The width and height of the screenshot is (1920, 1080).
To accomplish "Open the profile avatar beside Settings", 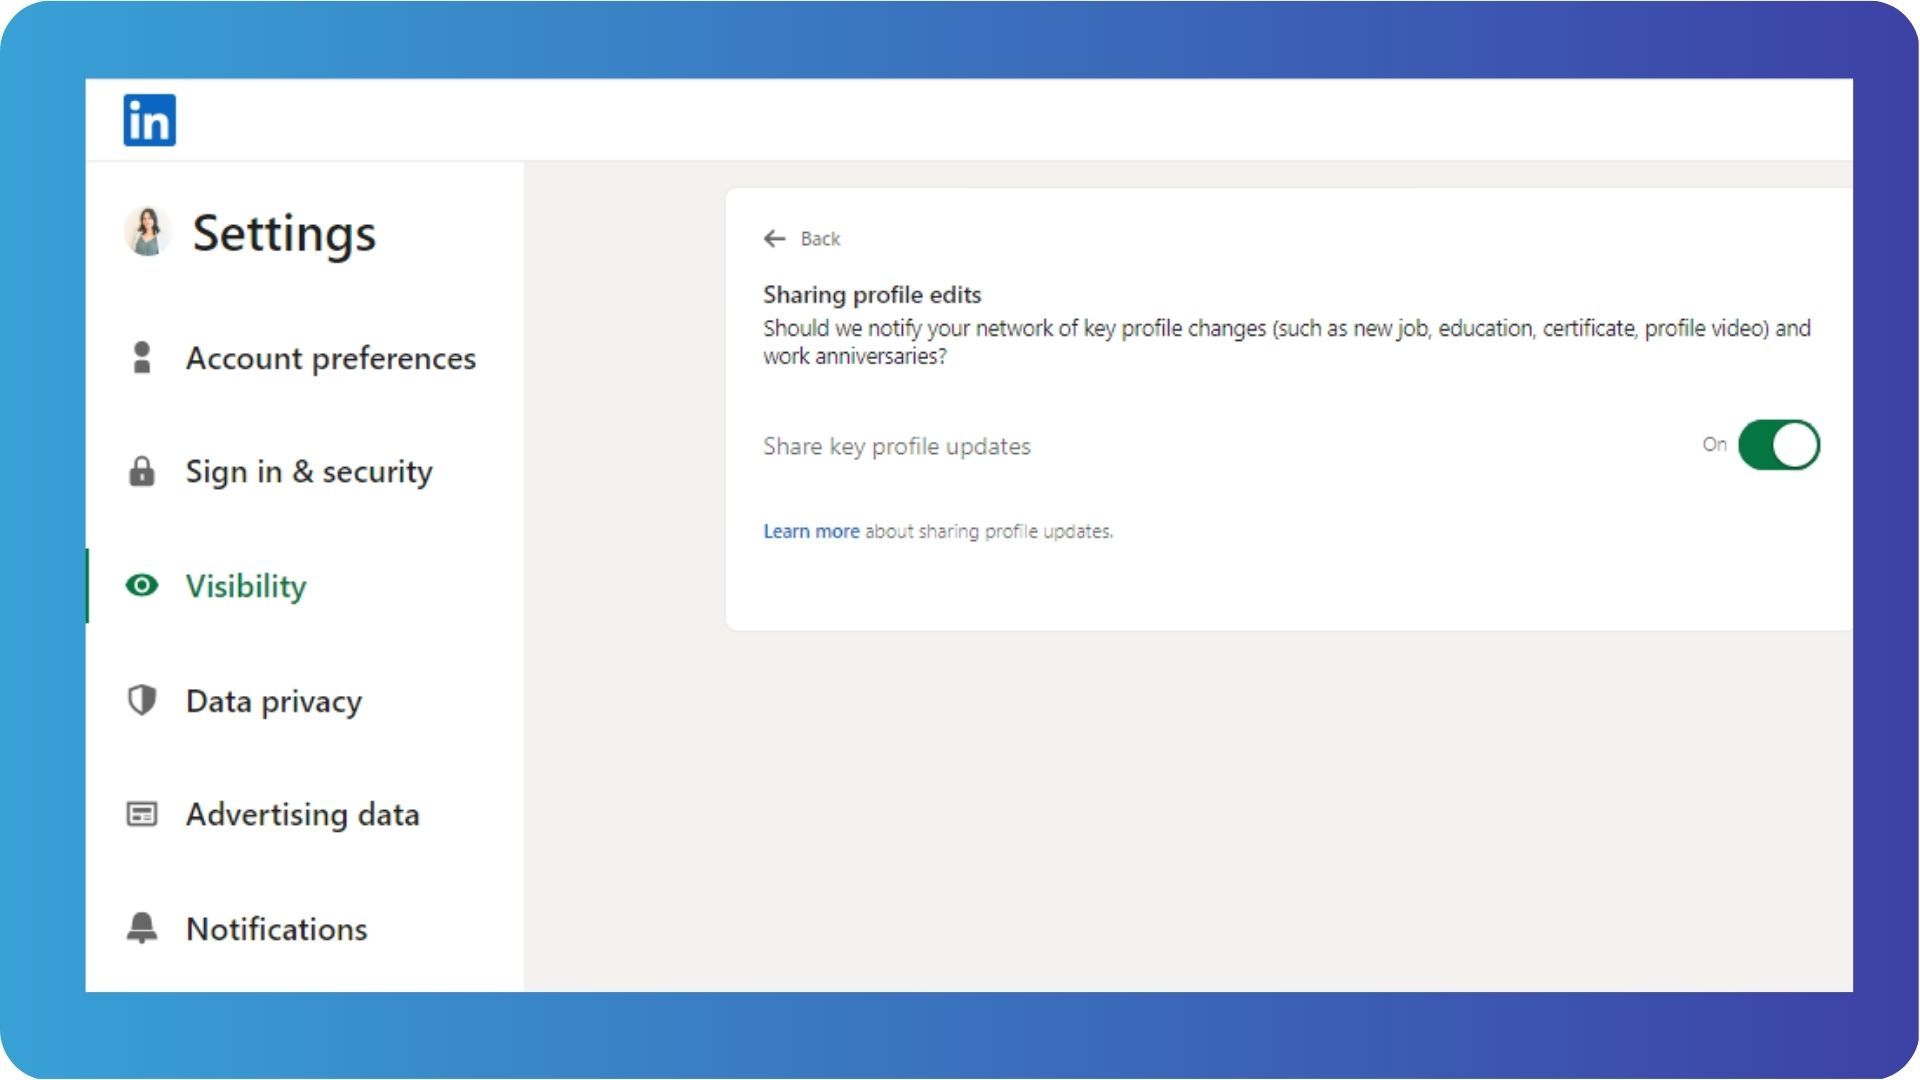I will (x=147, y=232).
